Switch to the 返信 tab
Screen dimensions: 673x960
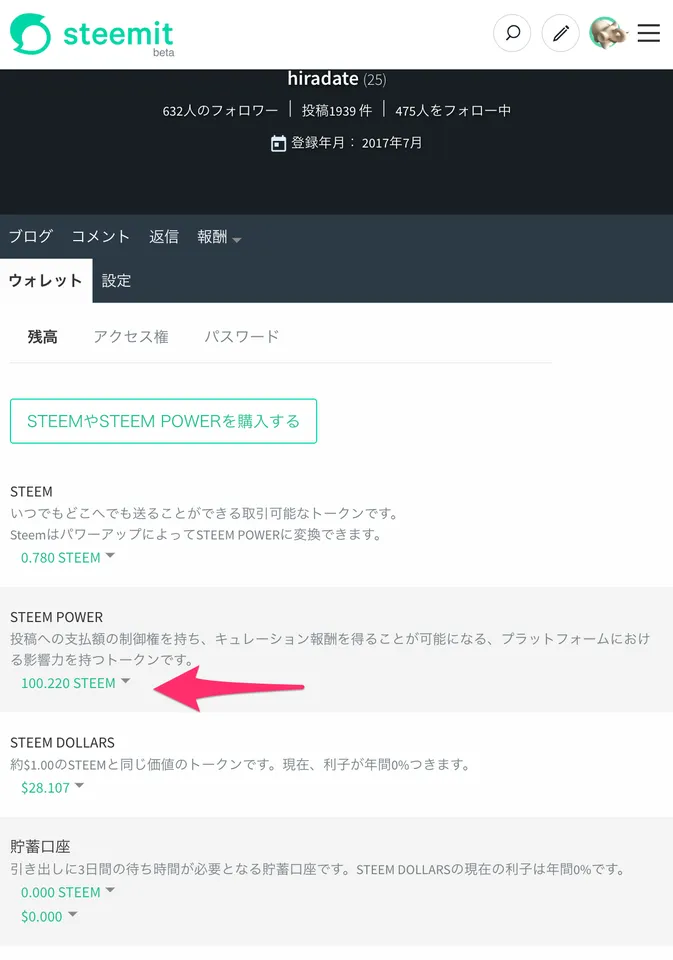(164, 236)
